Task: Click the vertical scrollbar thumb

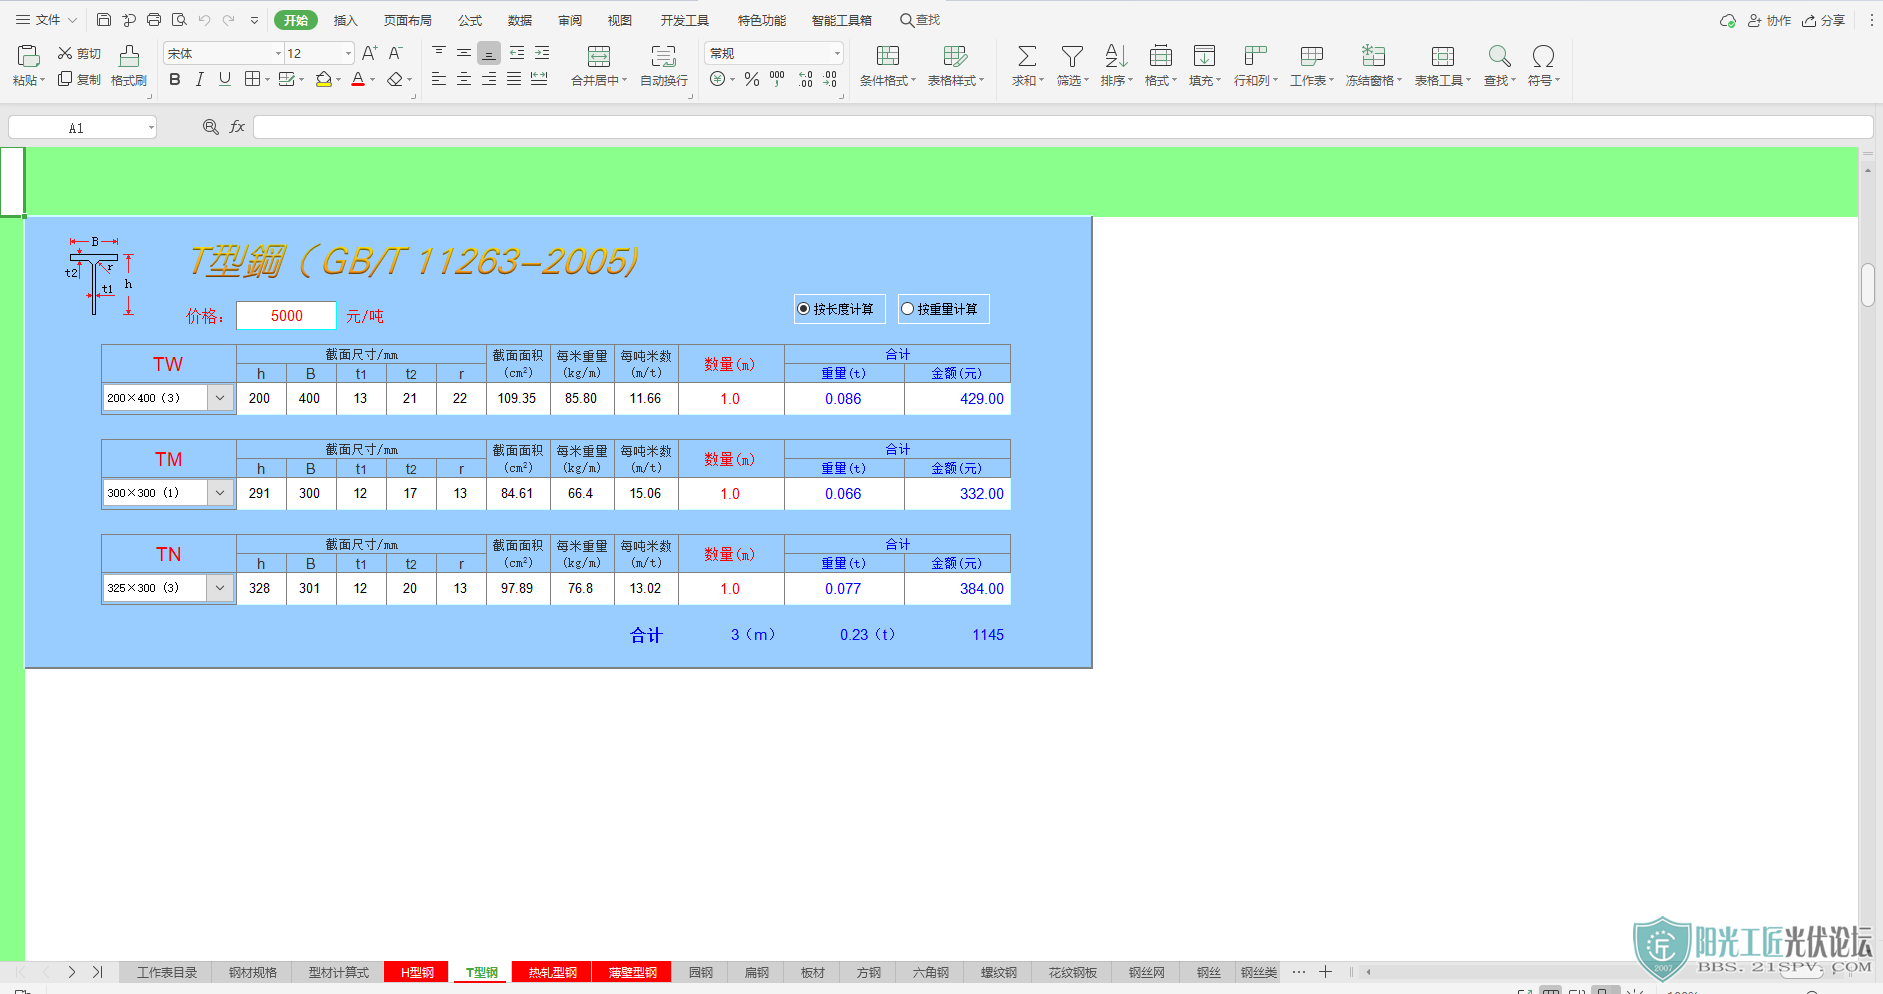Action: [1867, 285]
